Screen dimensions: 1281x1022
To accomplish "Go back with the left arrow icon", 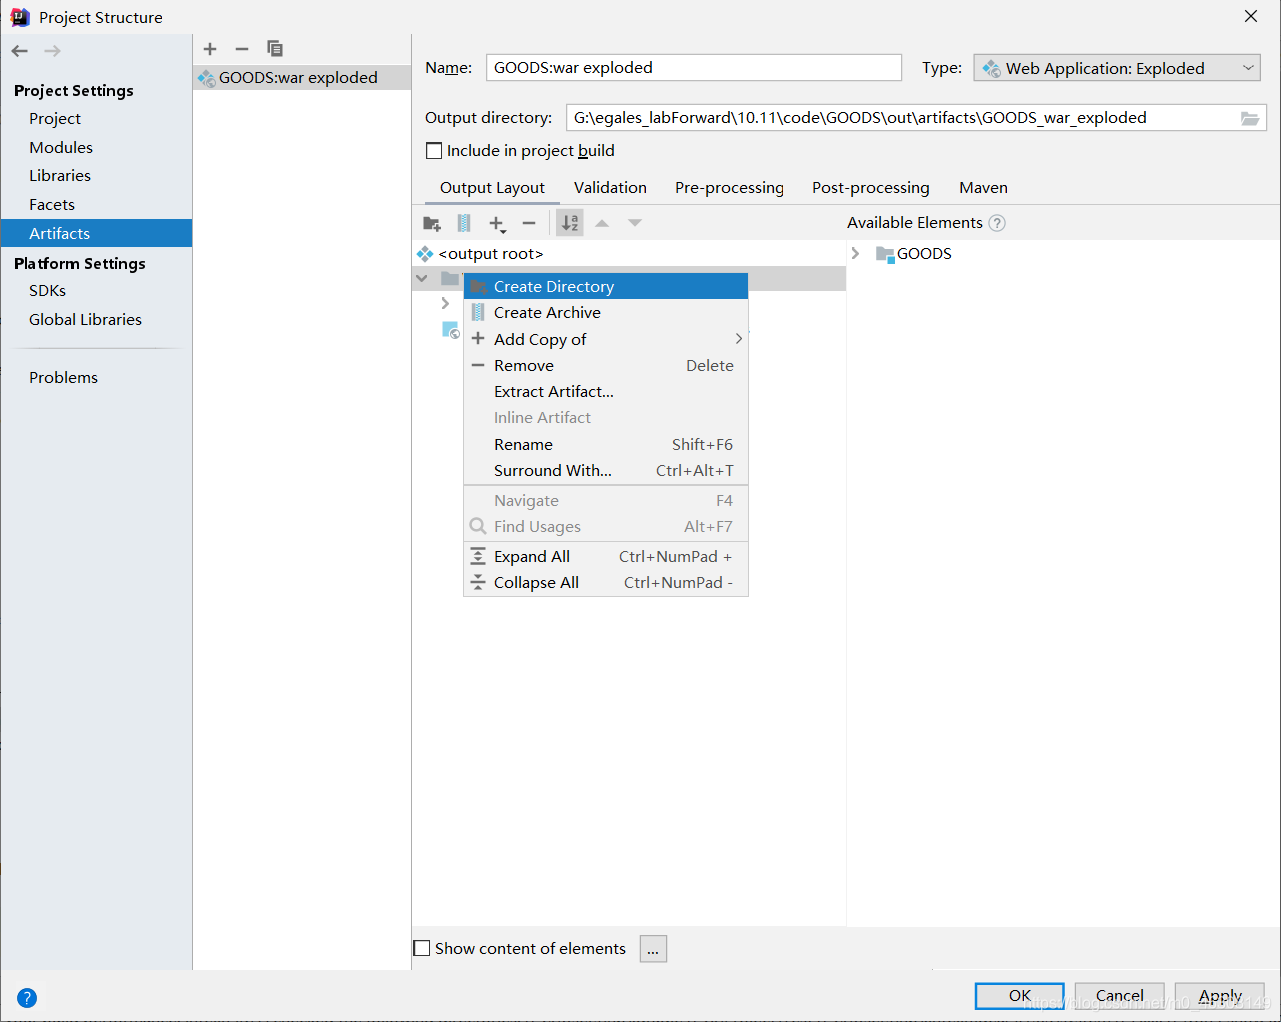I will point(20,50).
